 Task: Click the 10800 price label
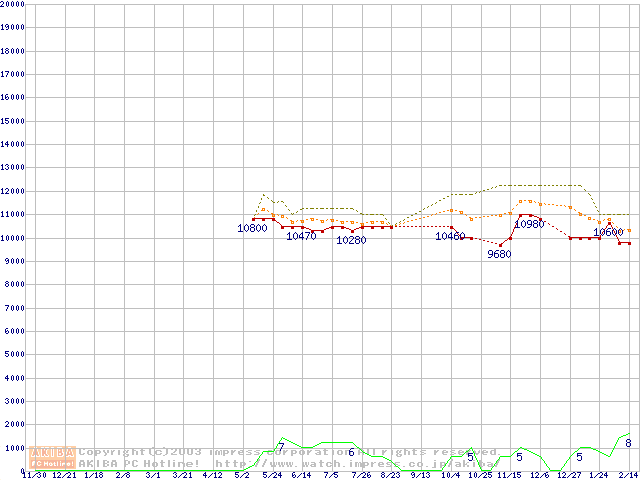(x=252, y=228)
